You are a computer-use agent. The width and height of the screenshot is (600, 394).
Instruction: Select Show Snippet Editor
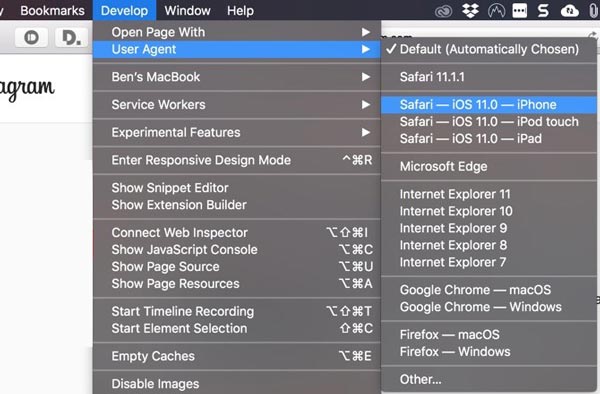(x=237, y=188)
